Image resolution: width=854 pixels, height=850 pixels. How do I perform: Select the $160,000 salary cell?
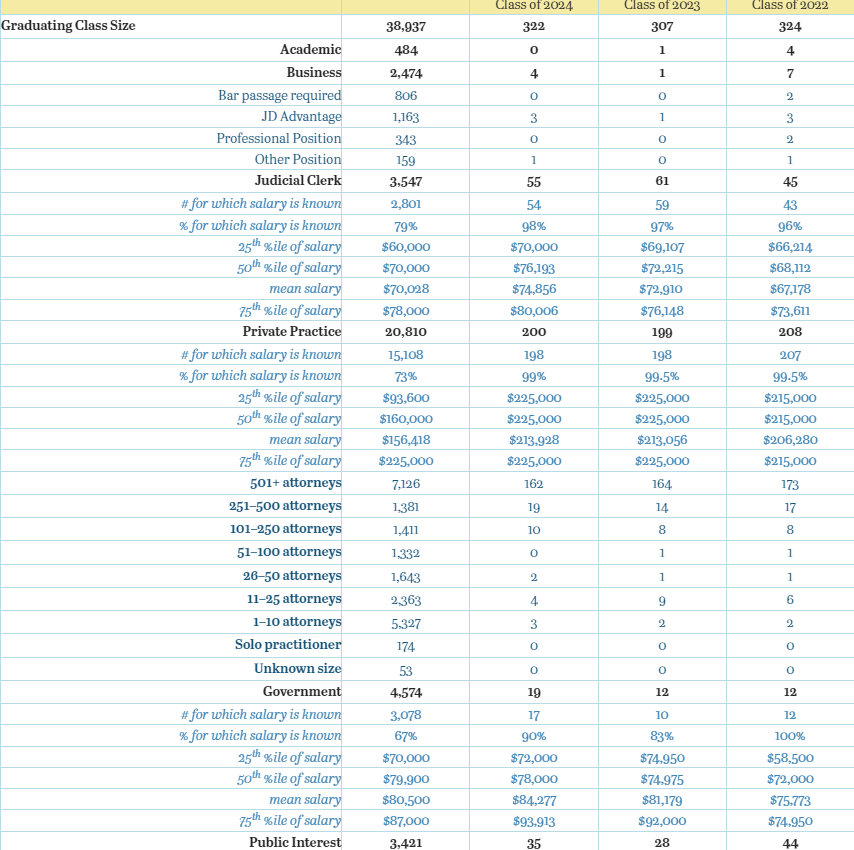click(406, 419)
